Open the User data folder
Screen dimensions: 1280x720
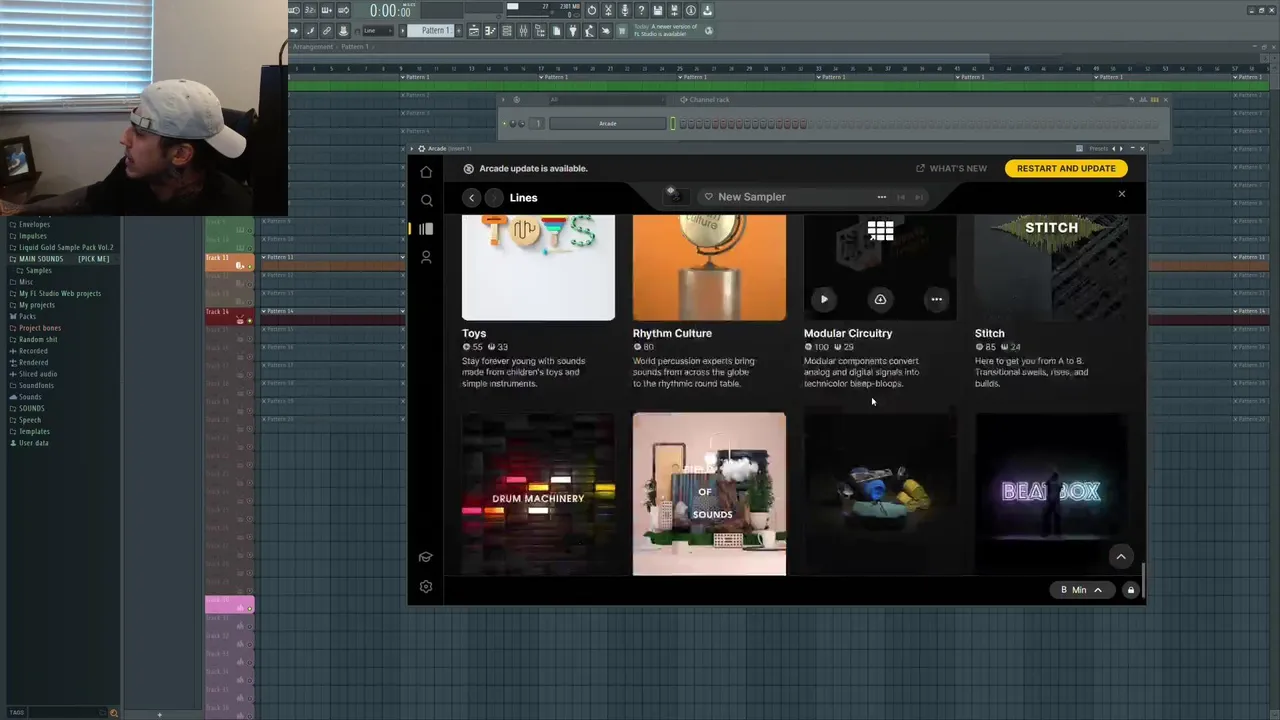pos(33,443)
